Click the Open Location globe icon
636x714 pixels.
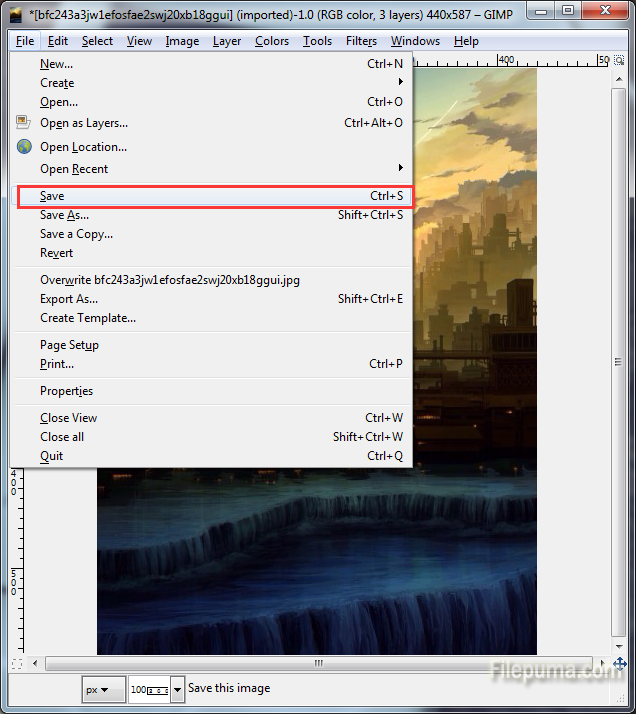(24, 147)
